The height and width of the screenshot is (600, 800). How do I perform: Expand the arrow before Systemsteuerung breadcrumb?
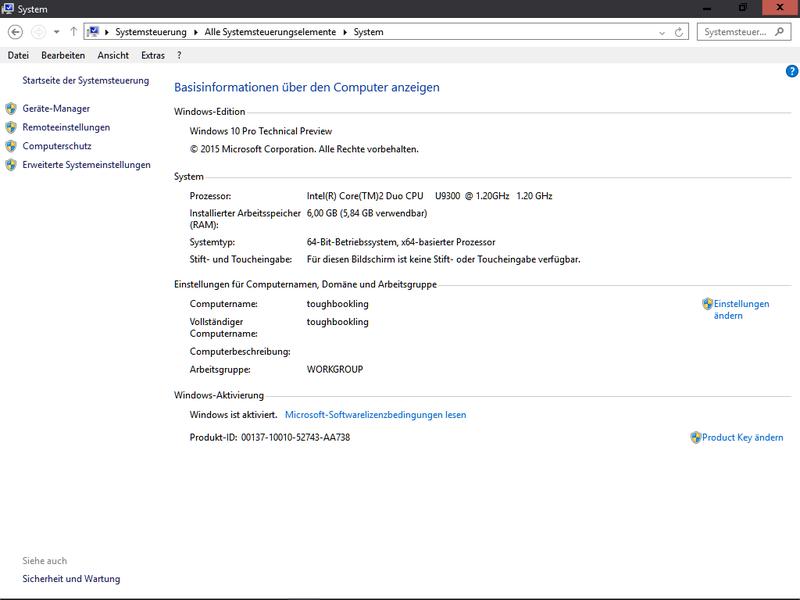[x=107, y=32]
